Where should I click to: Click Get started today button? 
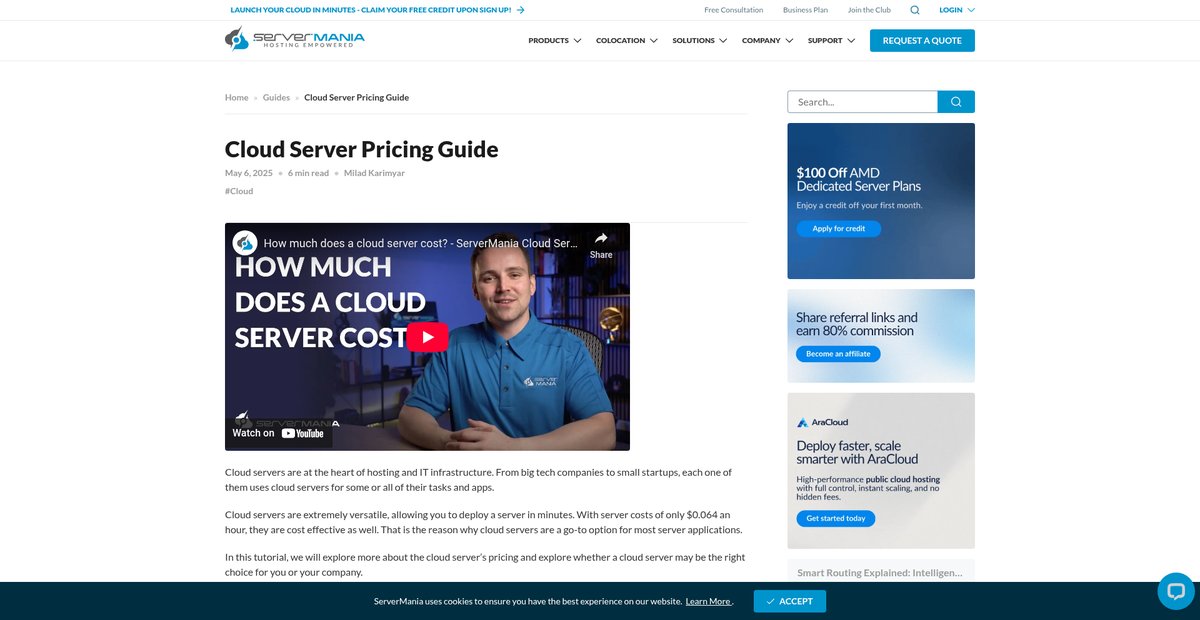[x=836, y=519]
